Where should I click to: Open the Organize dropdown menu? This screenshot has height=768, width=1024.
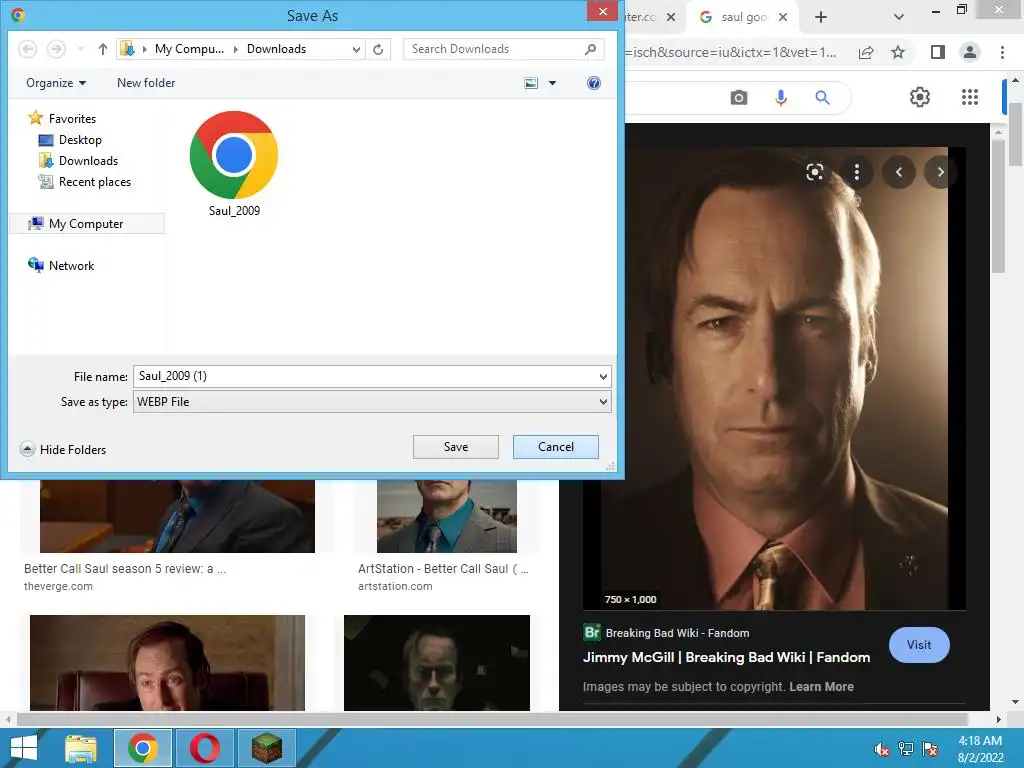click(56, 83)
